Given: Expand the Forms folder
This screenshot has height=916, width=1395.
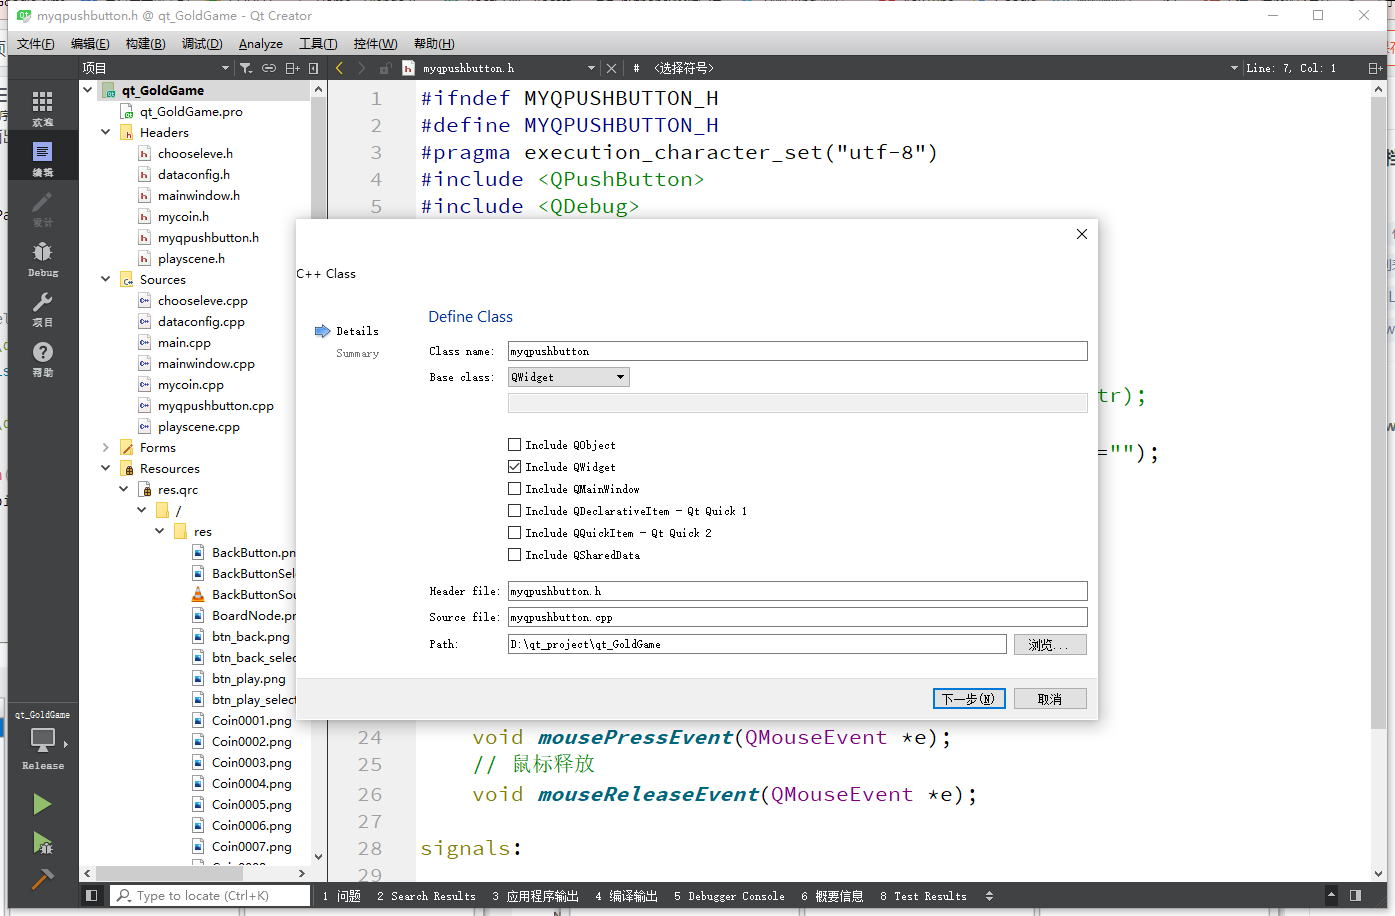Looking at the screenshot, I should coord(105,447).
